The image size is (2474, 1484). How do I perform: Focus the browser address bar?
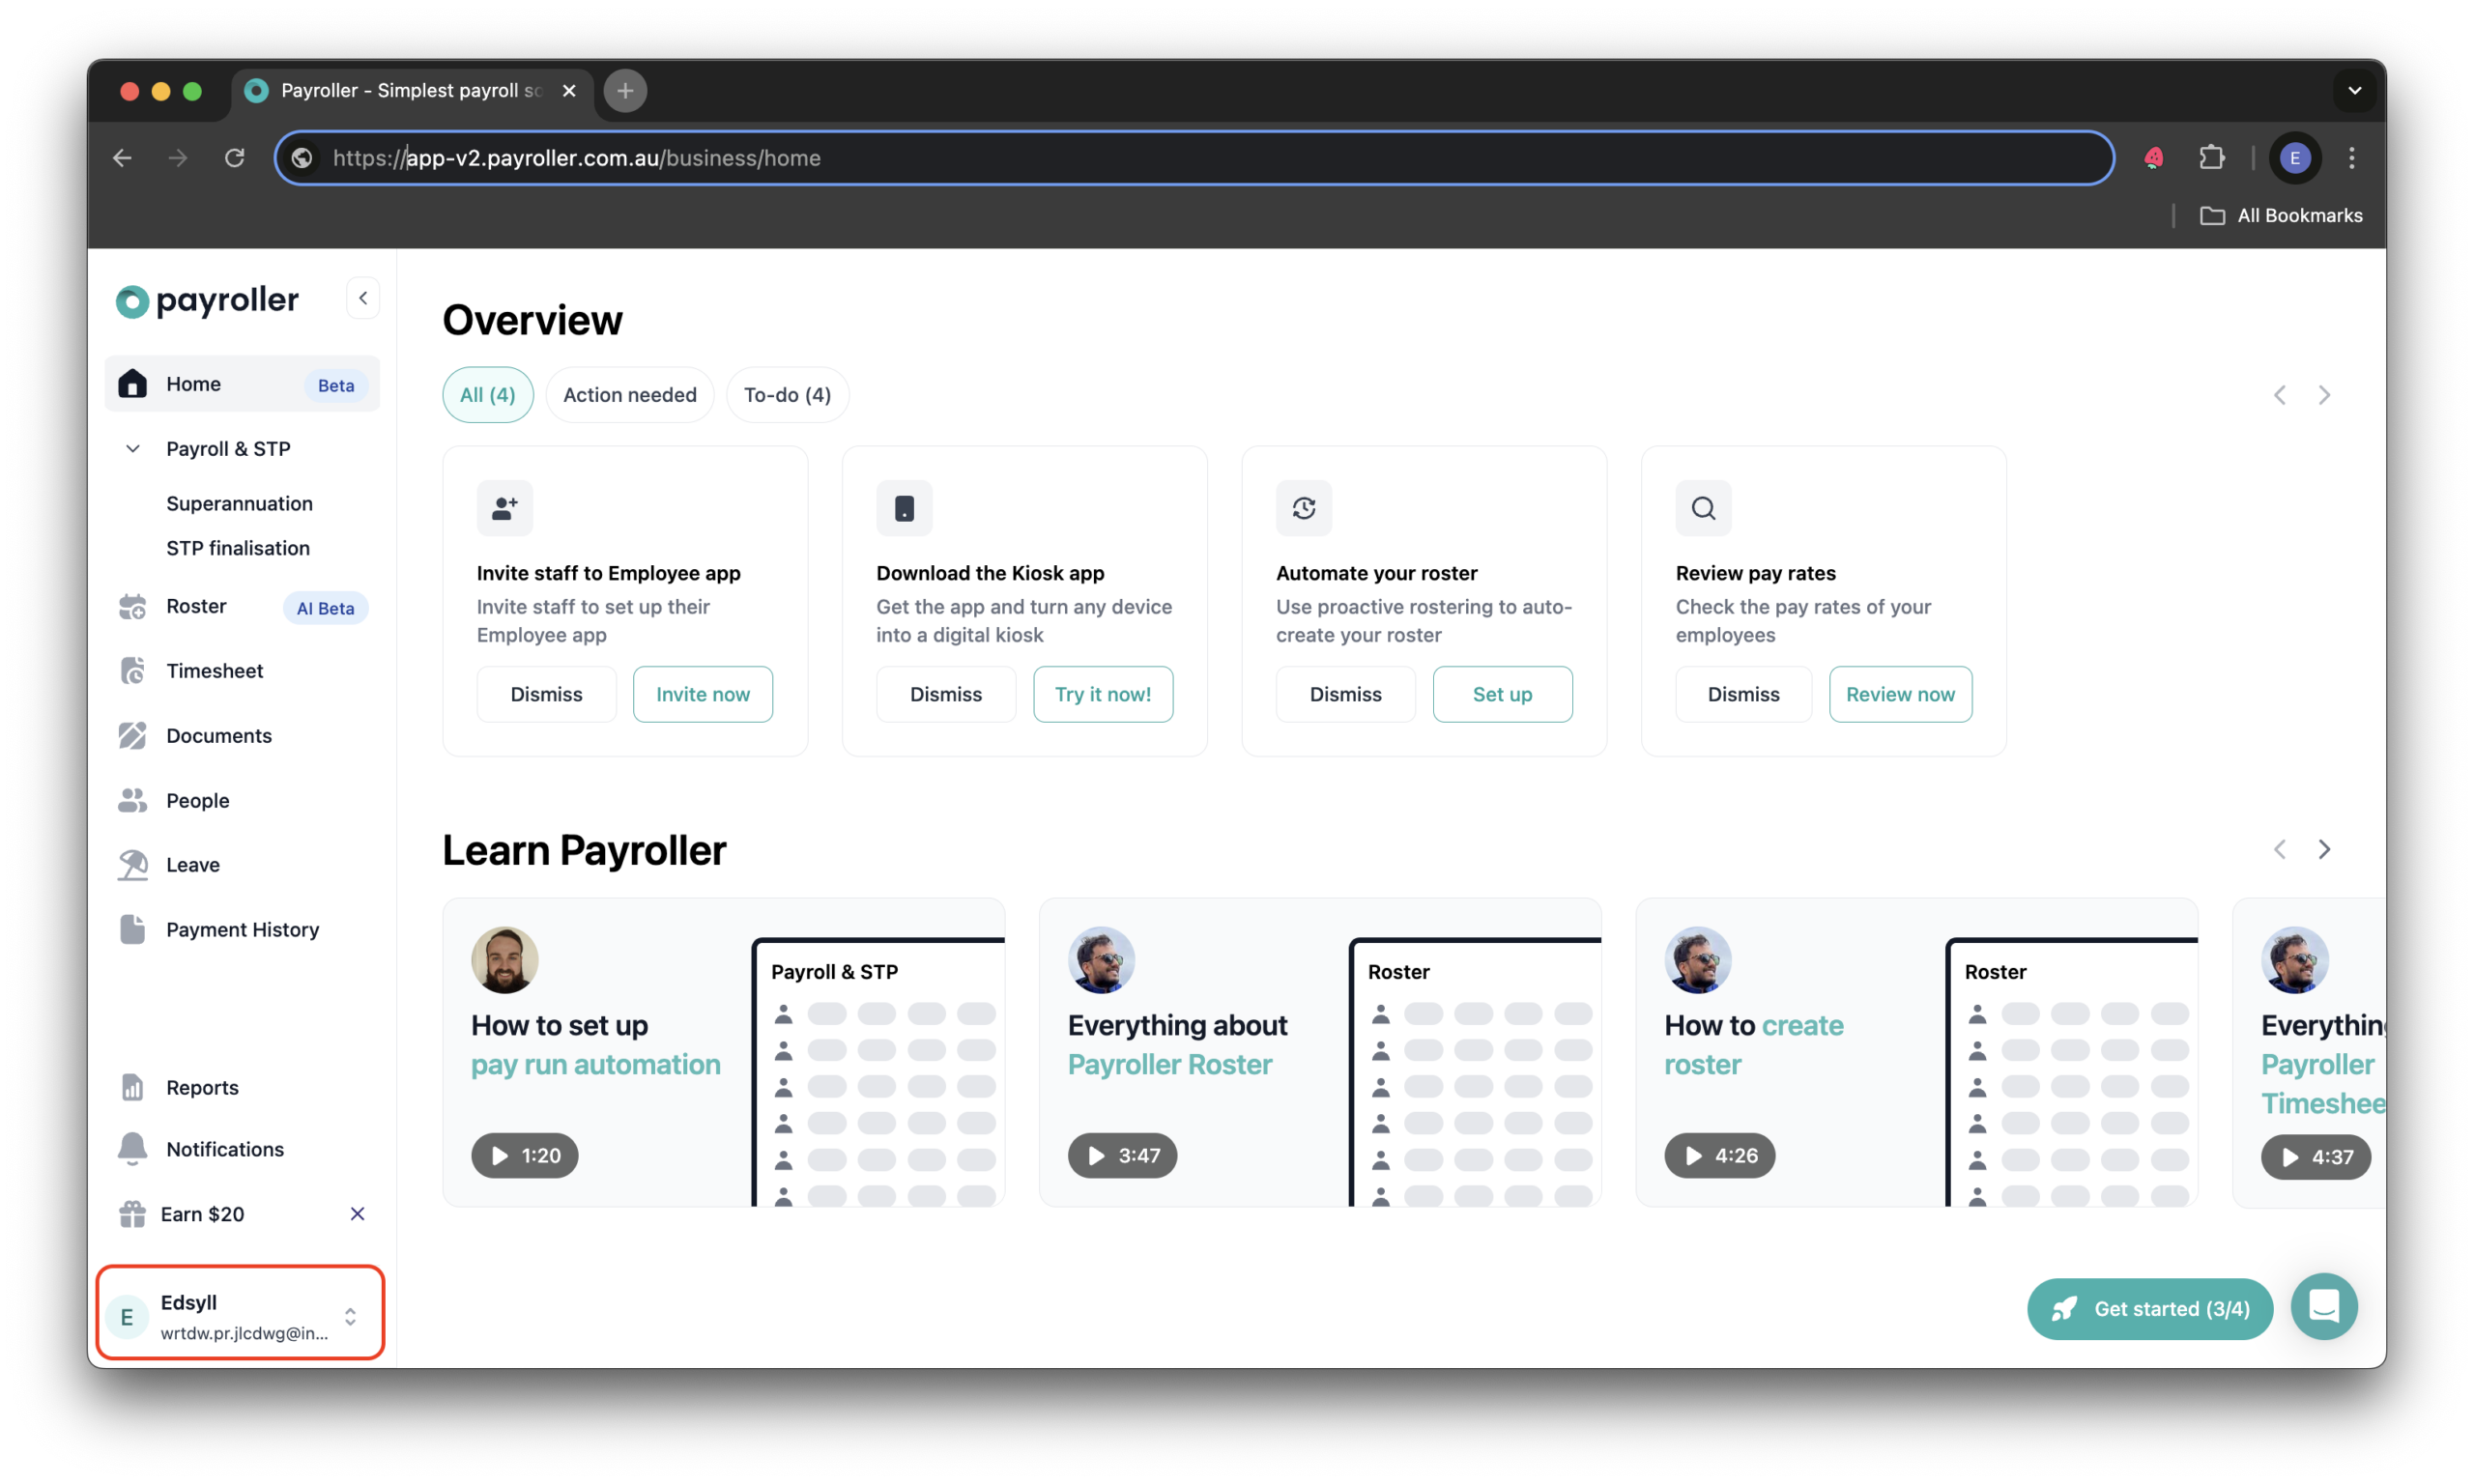click(1195, 158)
